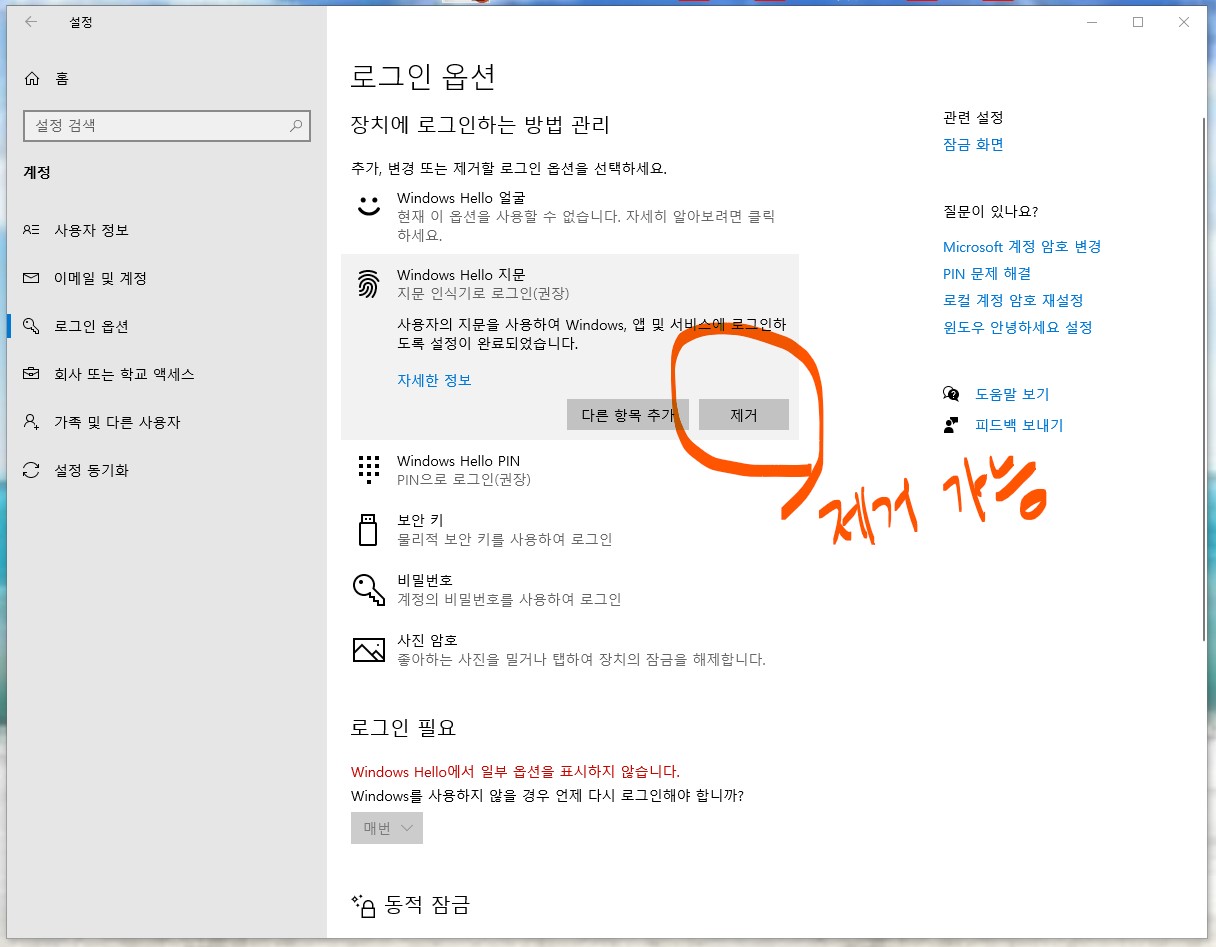Image resolution: width=1216 pixels, height=947 pixels.
Task: Click the Windows Hello 얼굴 smiley icon
Action: (369, 206)
